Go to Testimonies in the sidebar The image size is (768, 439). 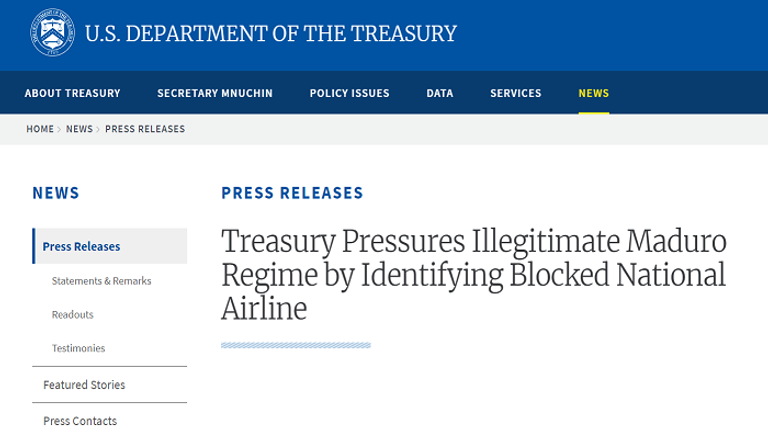(x=78, y=348)
